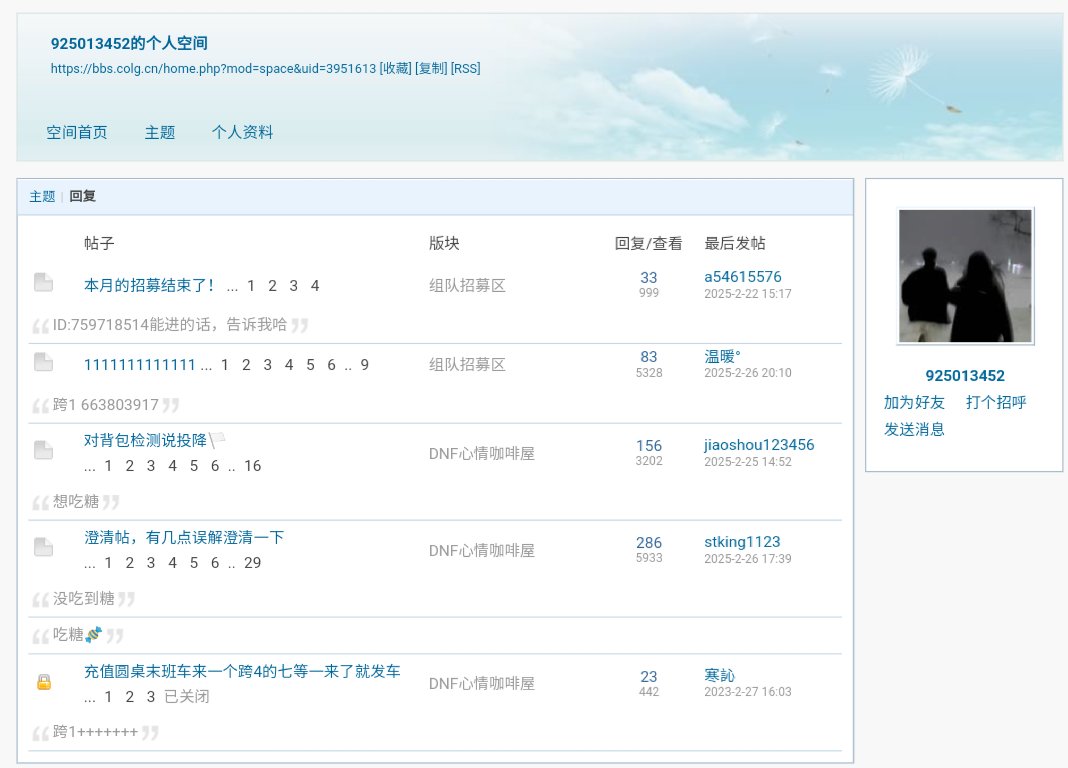Open last poster jiaoshou123456 profile
Screen dimensions: 1068x768
pos(759,445)
